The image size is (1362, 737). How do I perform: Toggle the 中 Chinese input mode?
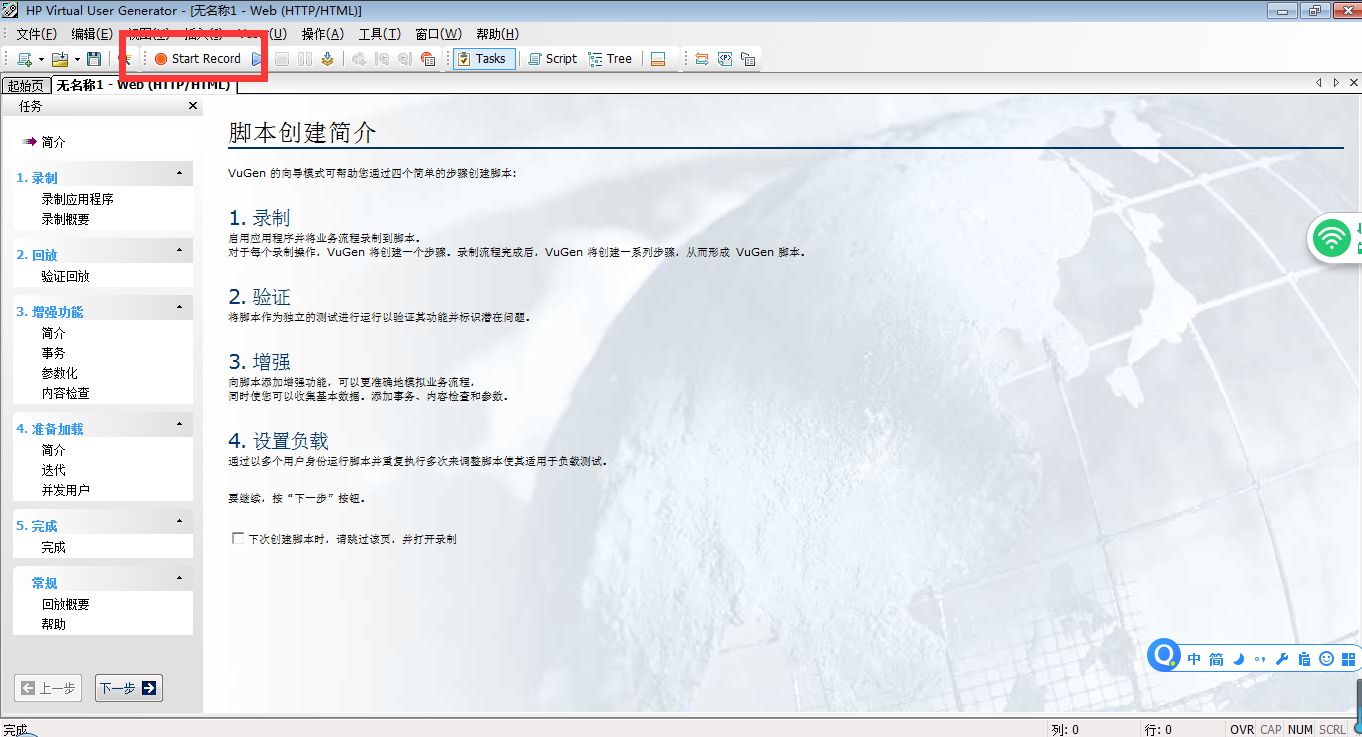point(1195,659)
